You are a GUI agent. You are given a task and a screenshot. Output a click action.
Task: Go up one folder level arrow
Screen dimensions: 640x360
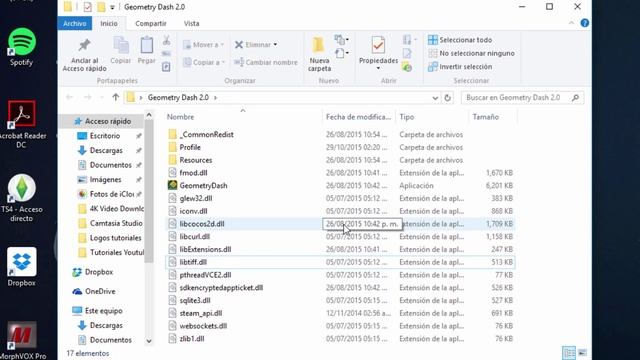[x=116, y=98]
